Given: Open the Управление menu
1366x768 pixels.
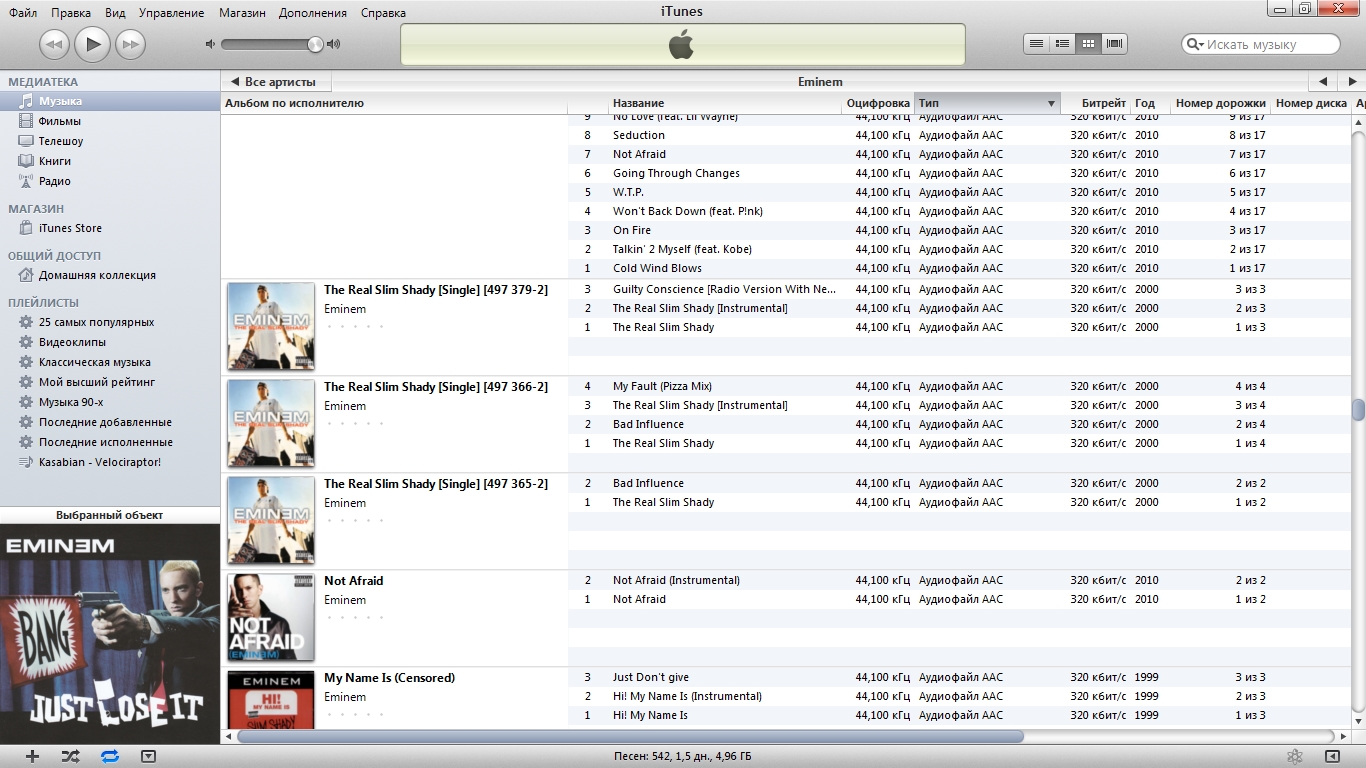Looking at the screenshot, I should pyautogui.click(x=172, y=13).
